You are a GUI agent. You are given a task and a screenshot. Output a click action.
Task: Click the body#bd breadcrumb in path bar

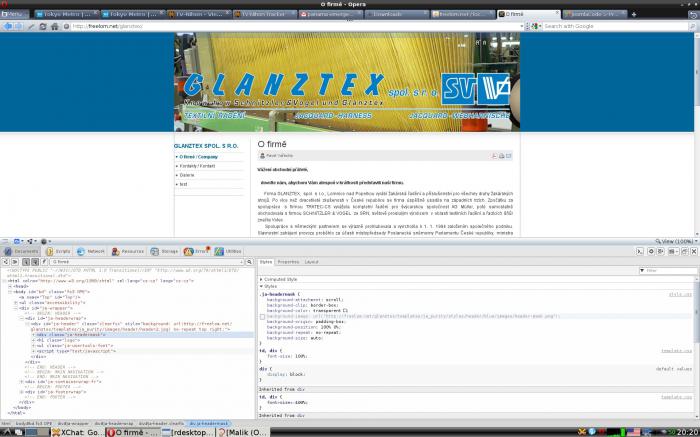(34, 423)
